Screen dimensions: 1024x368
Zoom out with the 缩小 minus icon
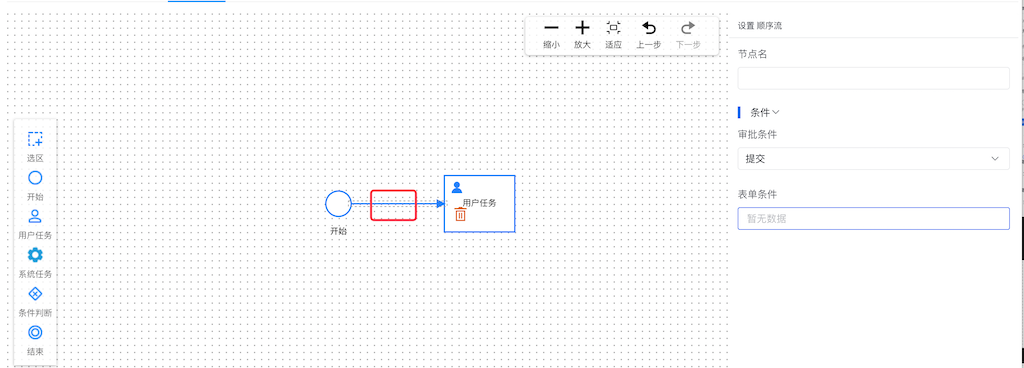pyautogui.click(x=551, y=28)
